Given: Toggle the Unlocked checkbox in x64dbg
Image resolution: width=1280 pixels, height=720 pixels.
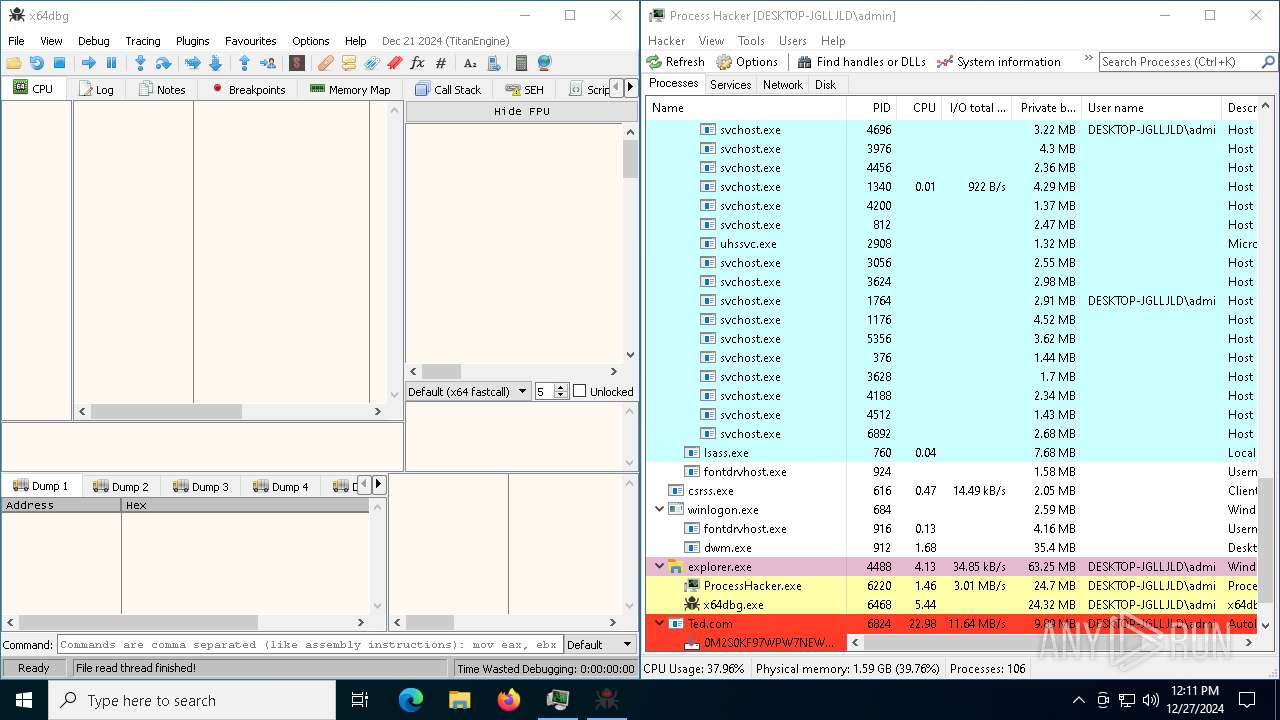Looking at the screenshot, I should pyautogui.click(x=579, y=391).
